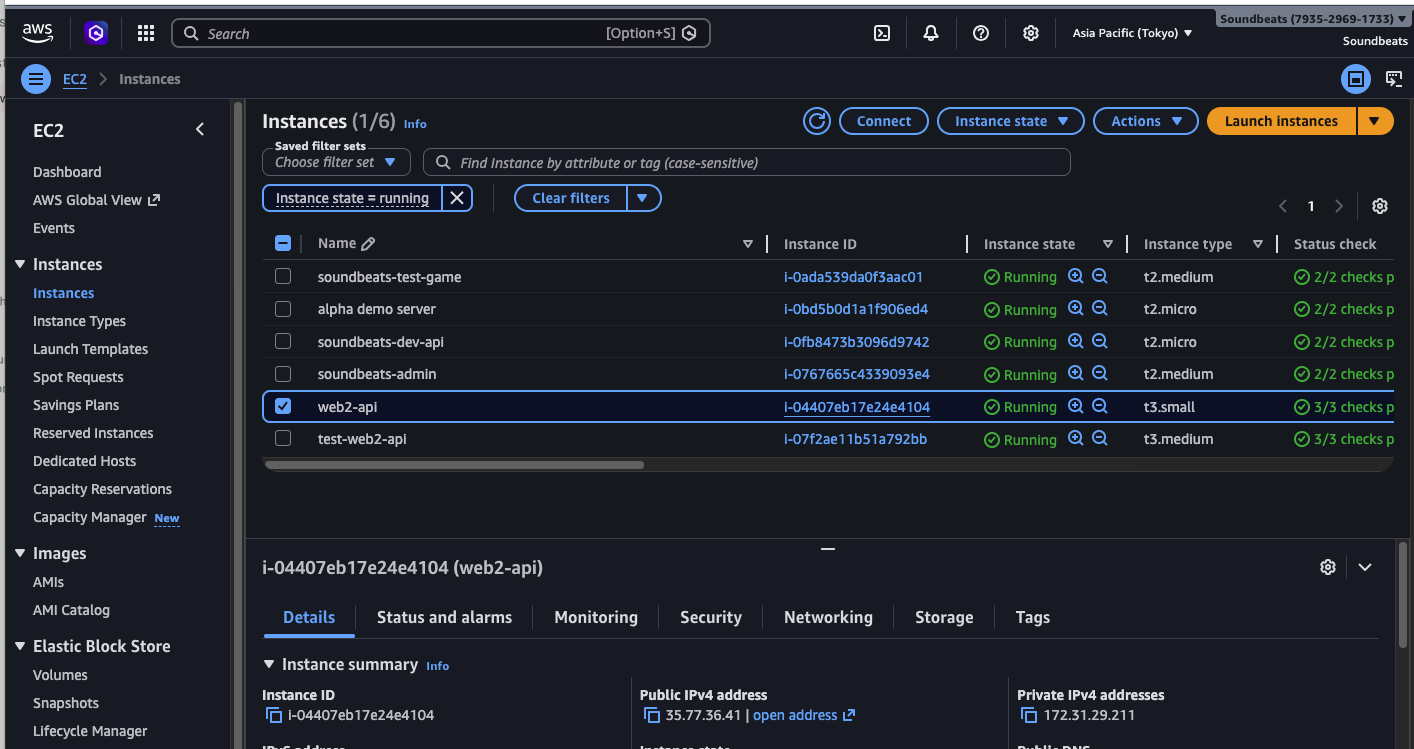Open the Clear filters dropdown arrow
The width and height of the screenshot is (1414, 749).
coord(643,198)
